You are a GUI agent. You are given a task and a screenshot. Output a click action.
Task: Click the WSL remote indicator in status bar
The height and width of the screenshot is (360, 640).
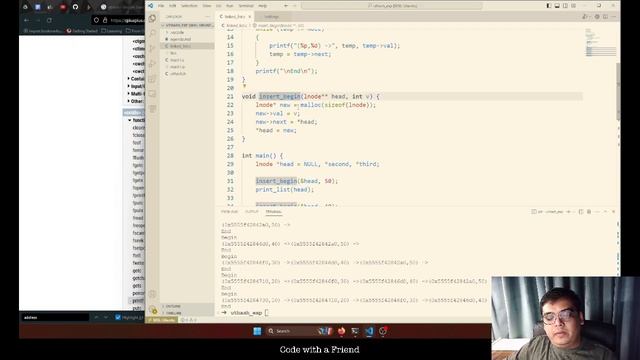[x=162, y=320]
